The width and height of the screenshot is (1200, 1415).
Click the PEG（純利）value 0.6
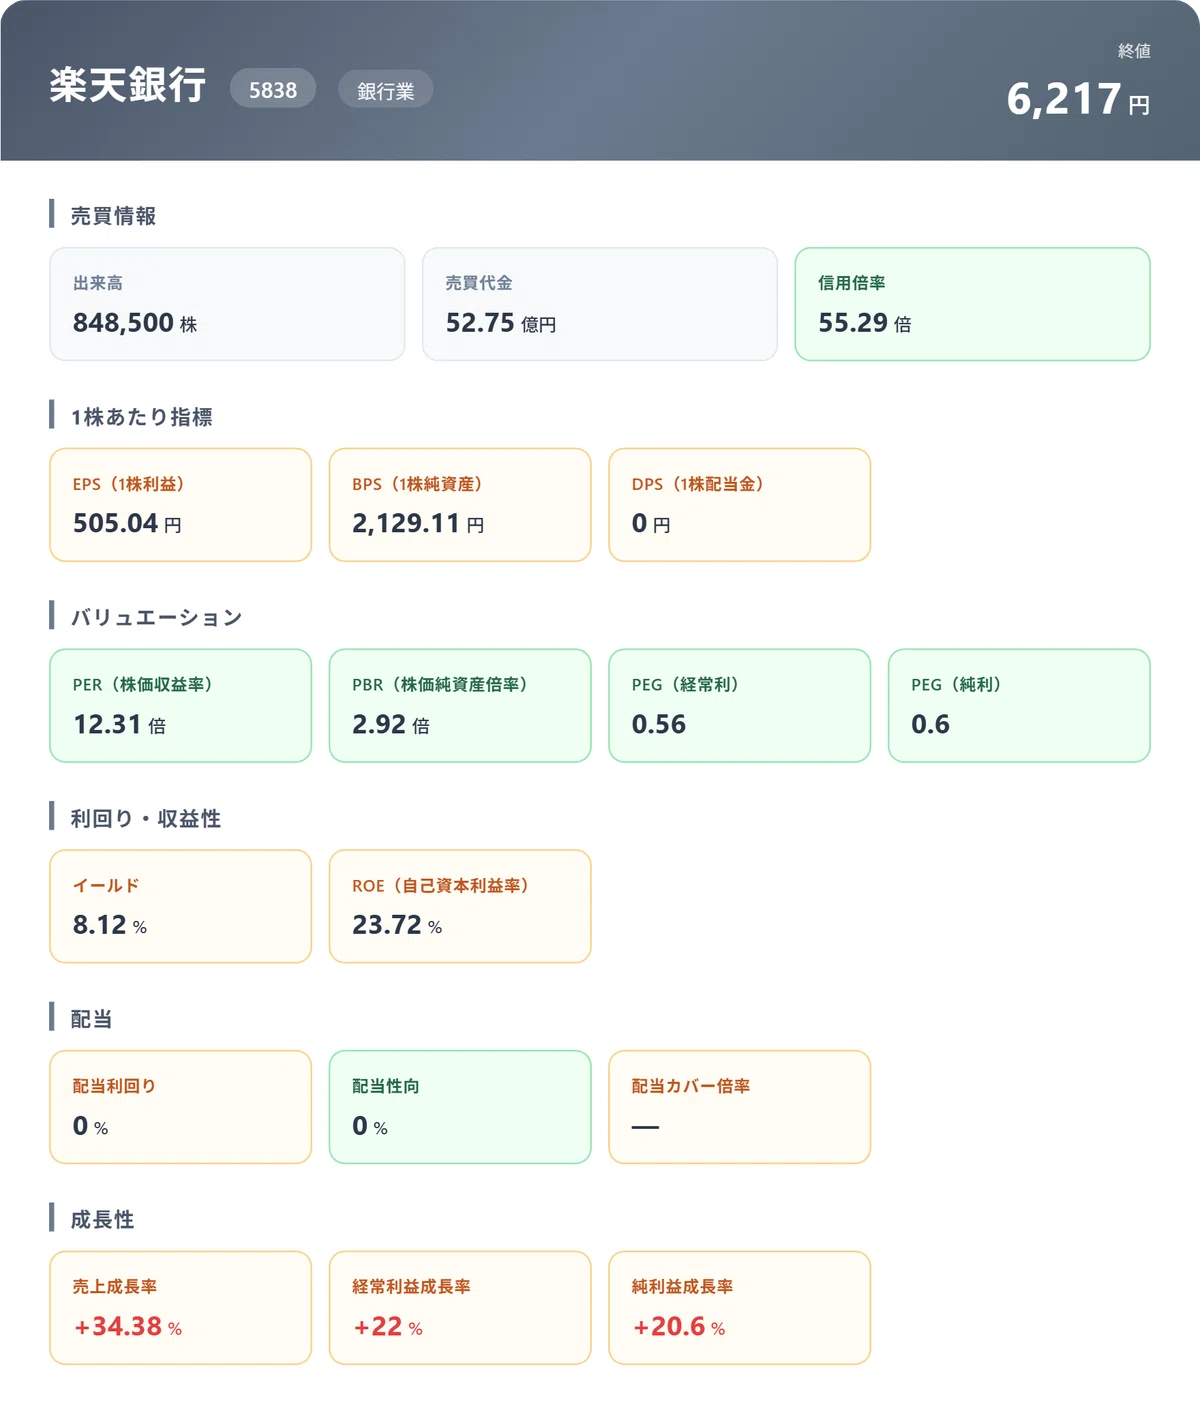(930, 724)
